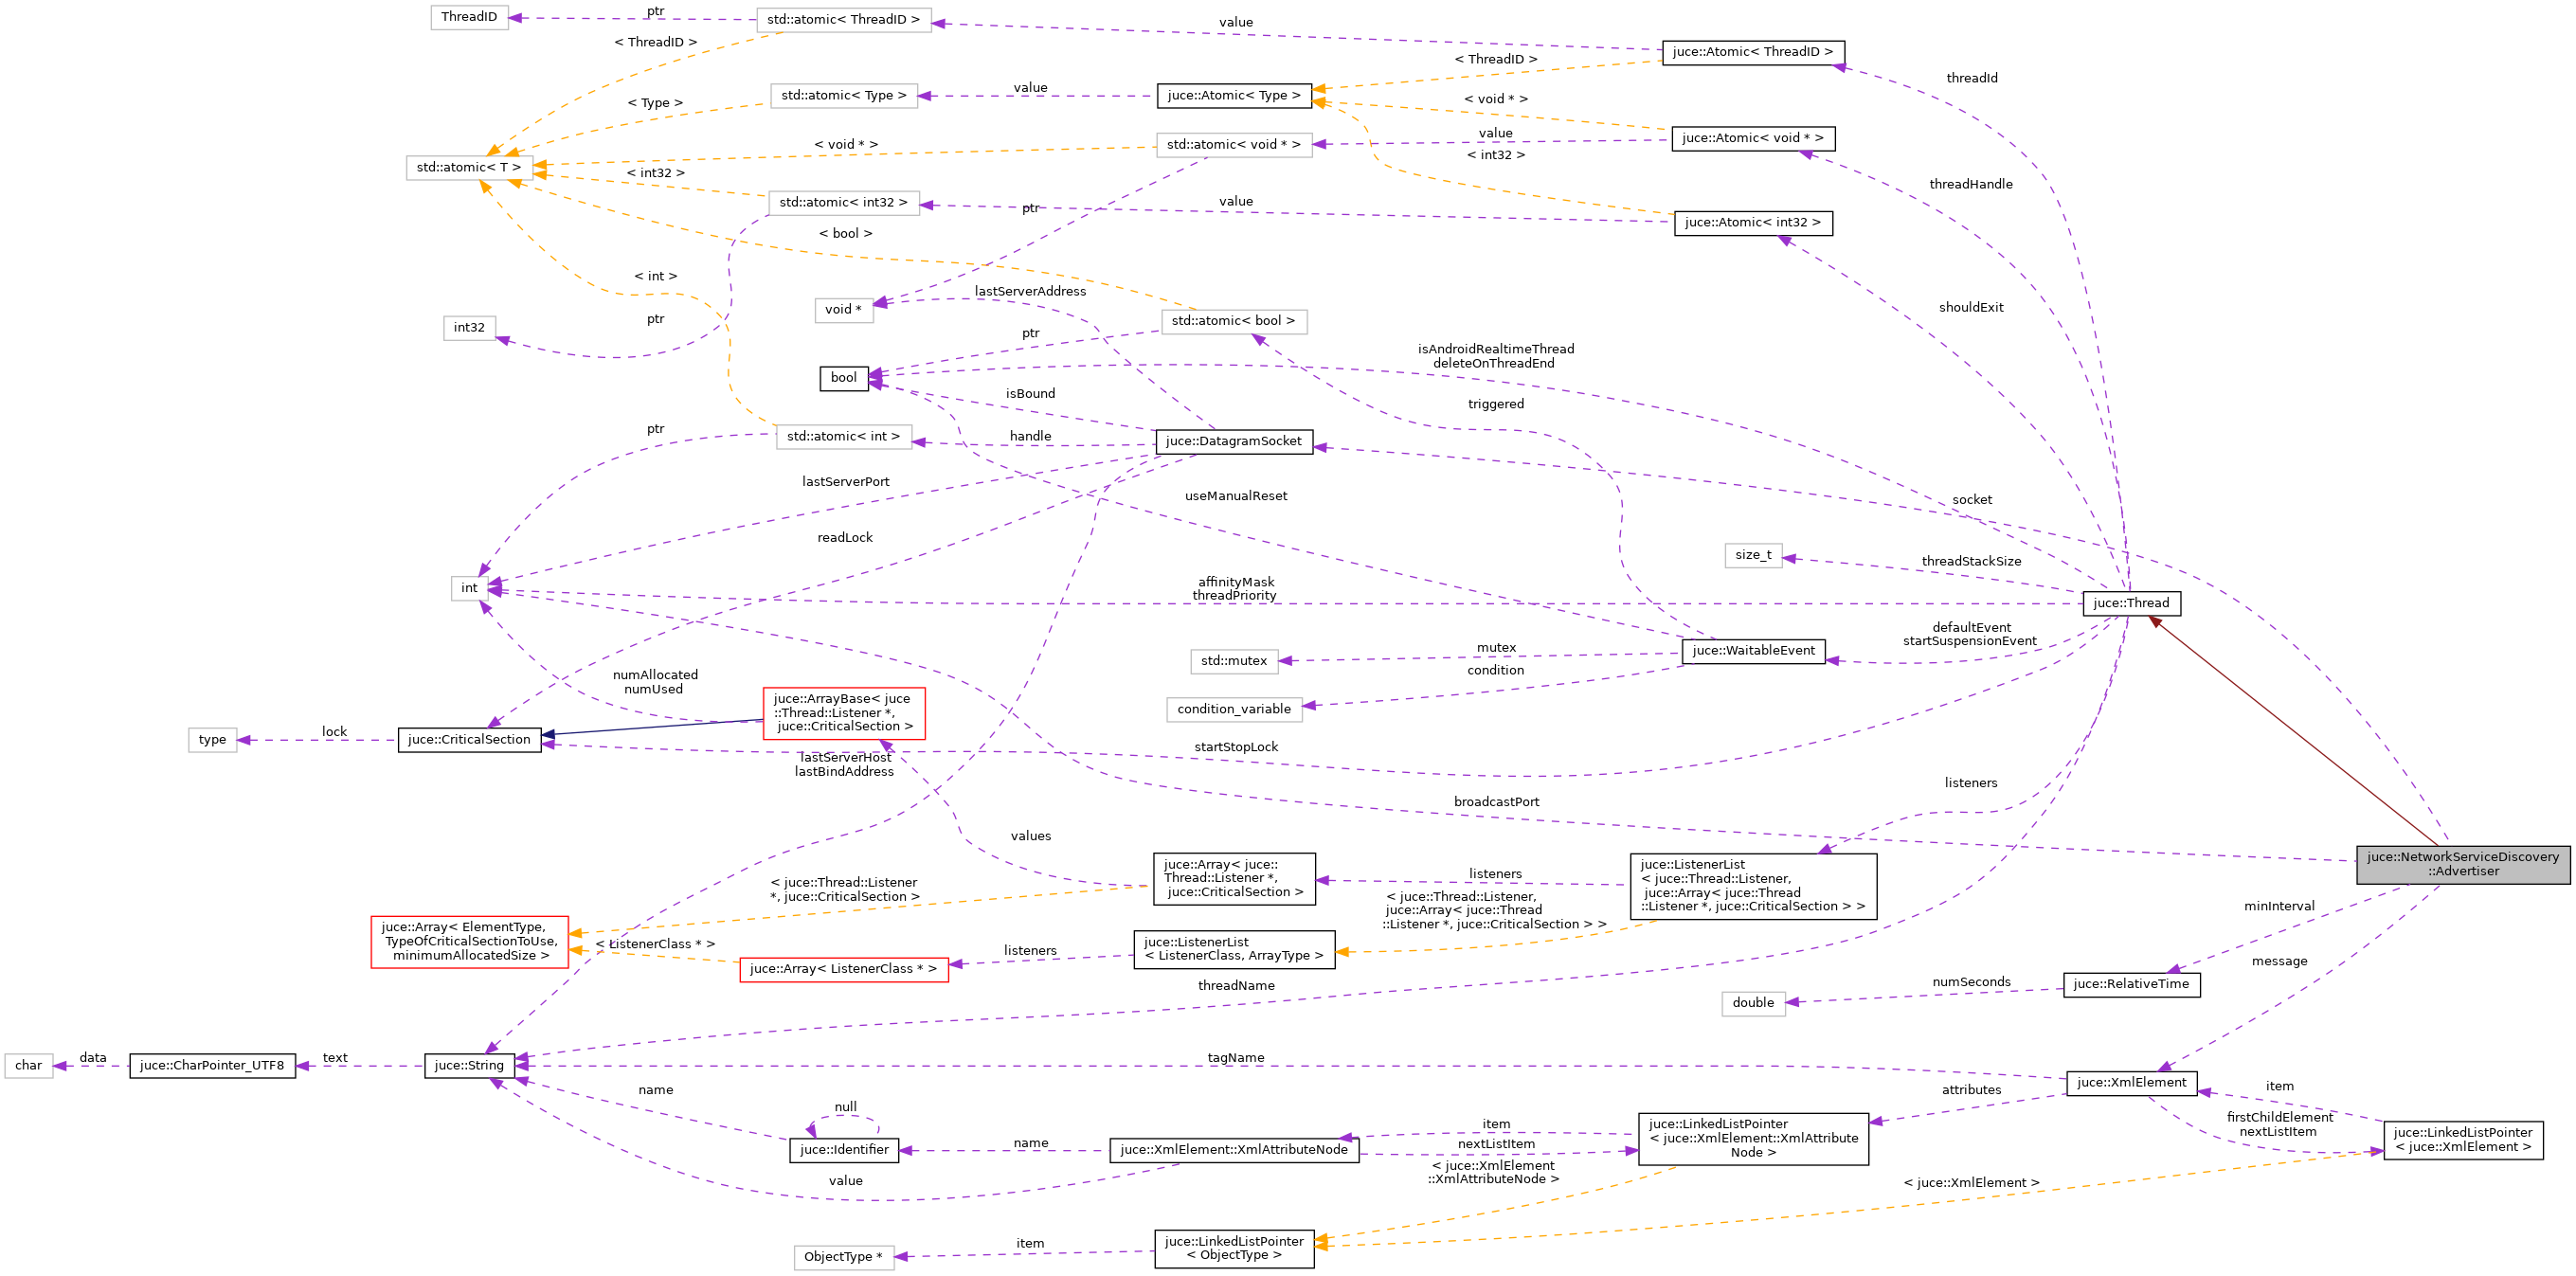Open the juce::Atomic< int32 > box
The height and width of the screenshot is (1276, 2576).
[1753, 223]
